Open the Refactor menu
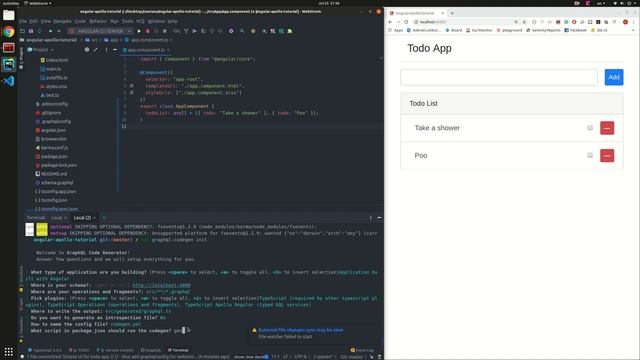Screen dimensions: 640x360 98,21
